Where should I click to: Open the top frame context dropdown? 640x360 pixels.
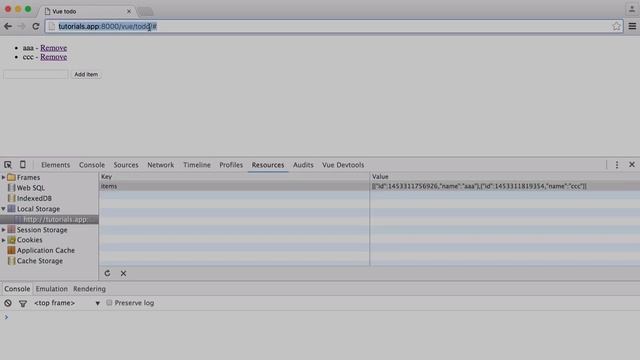(67, 303)
